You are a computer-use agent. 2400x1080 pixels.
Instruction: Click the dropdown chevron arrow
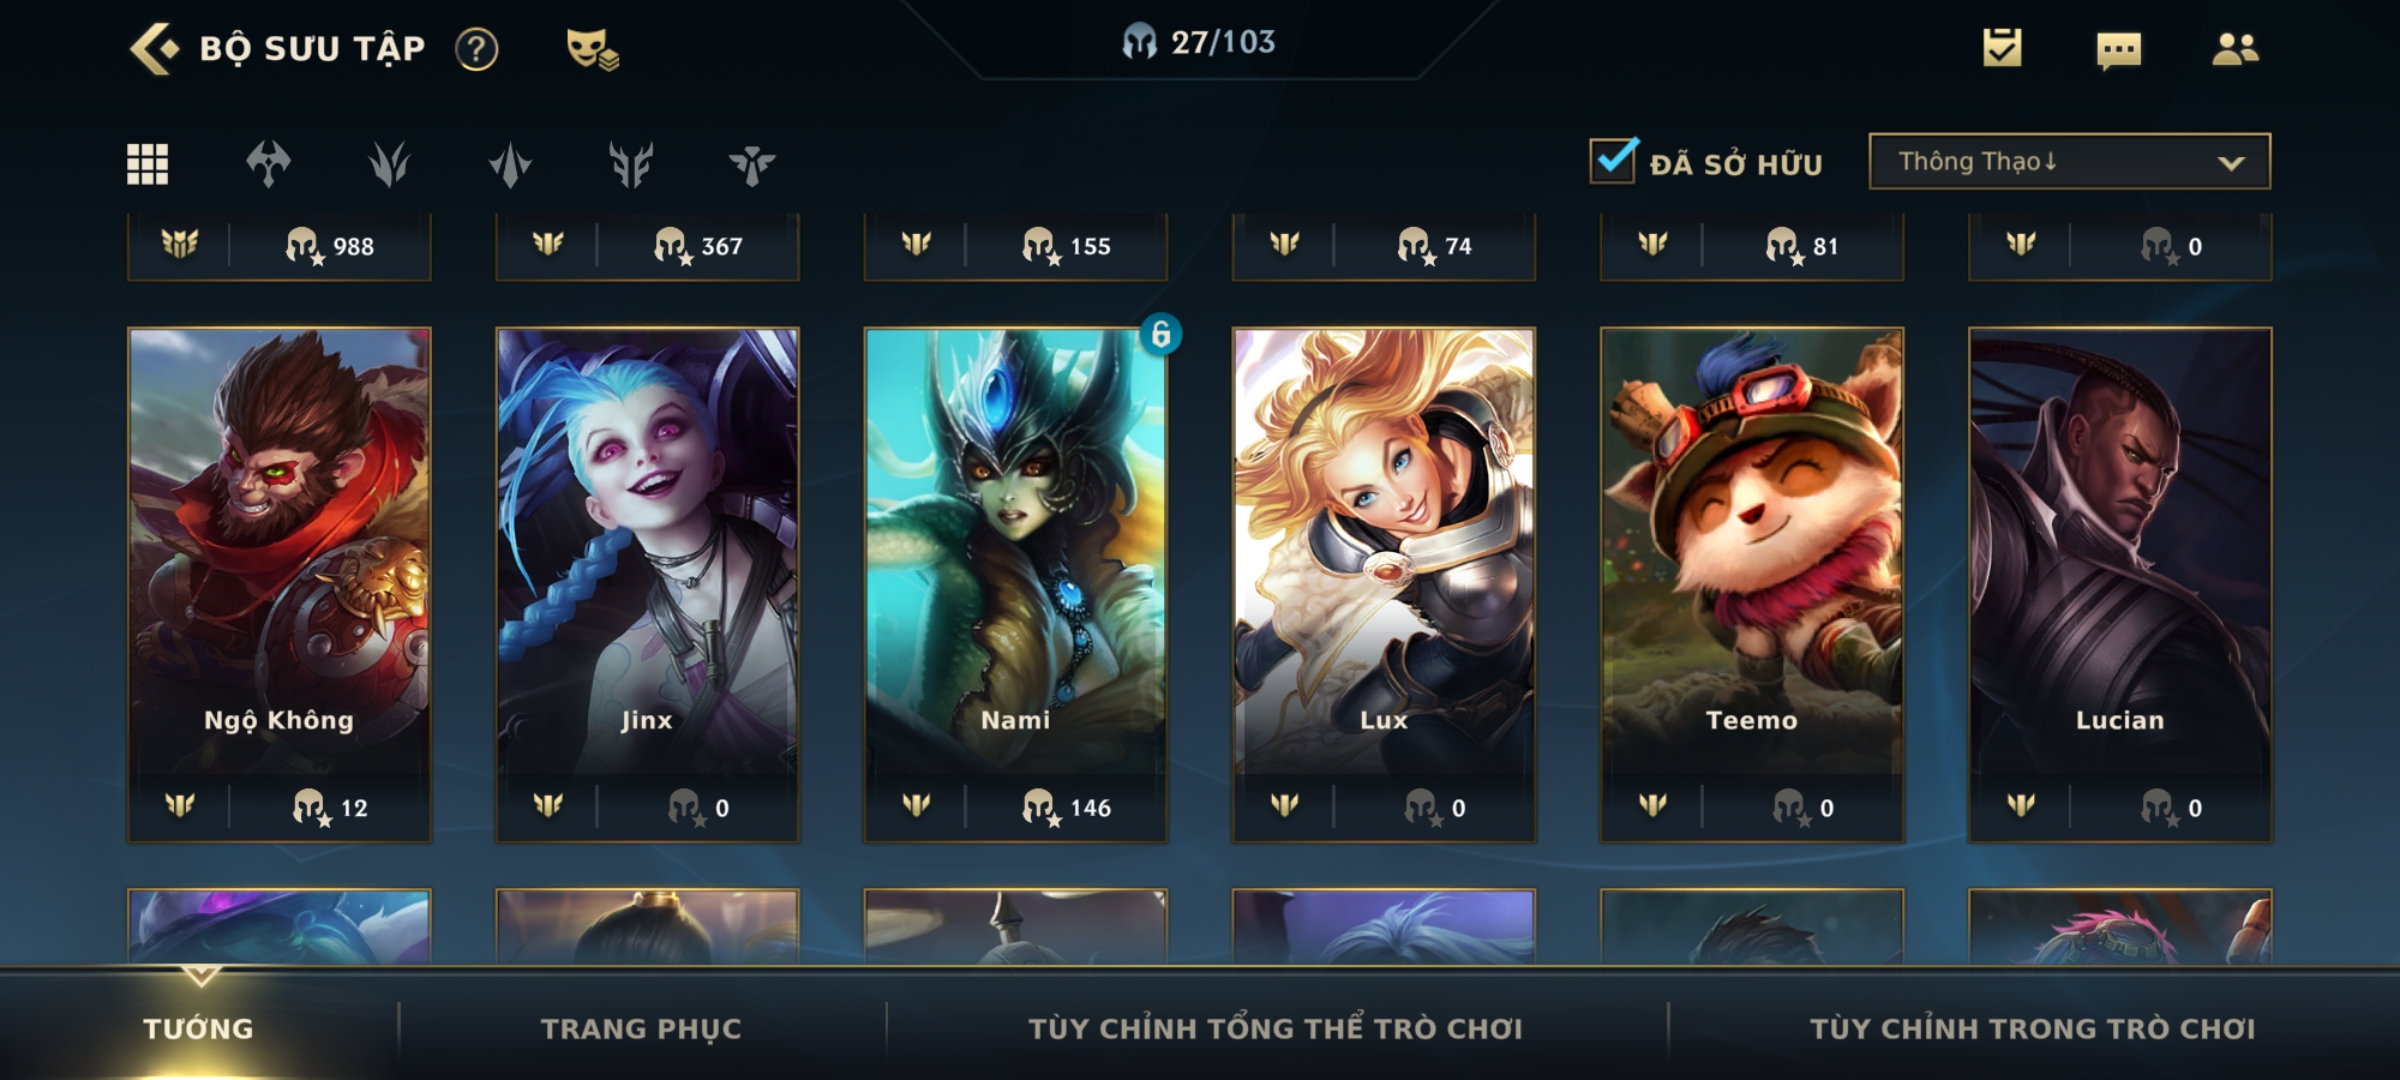pyautogui.click(x=2231, y=163)
